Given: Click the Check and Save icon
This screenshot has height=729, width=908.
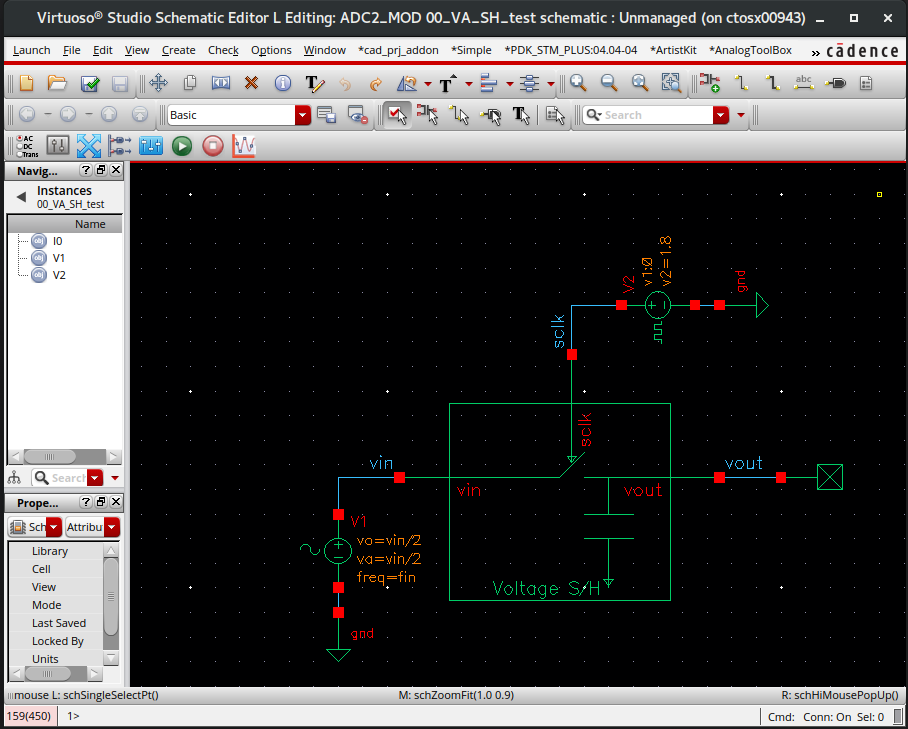Looking at the screenshot, I should click(x=90, y=84).
